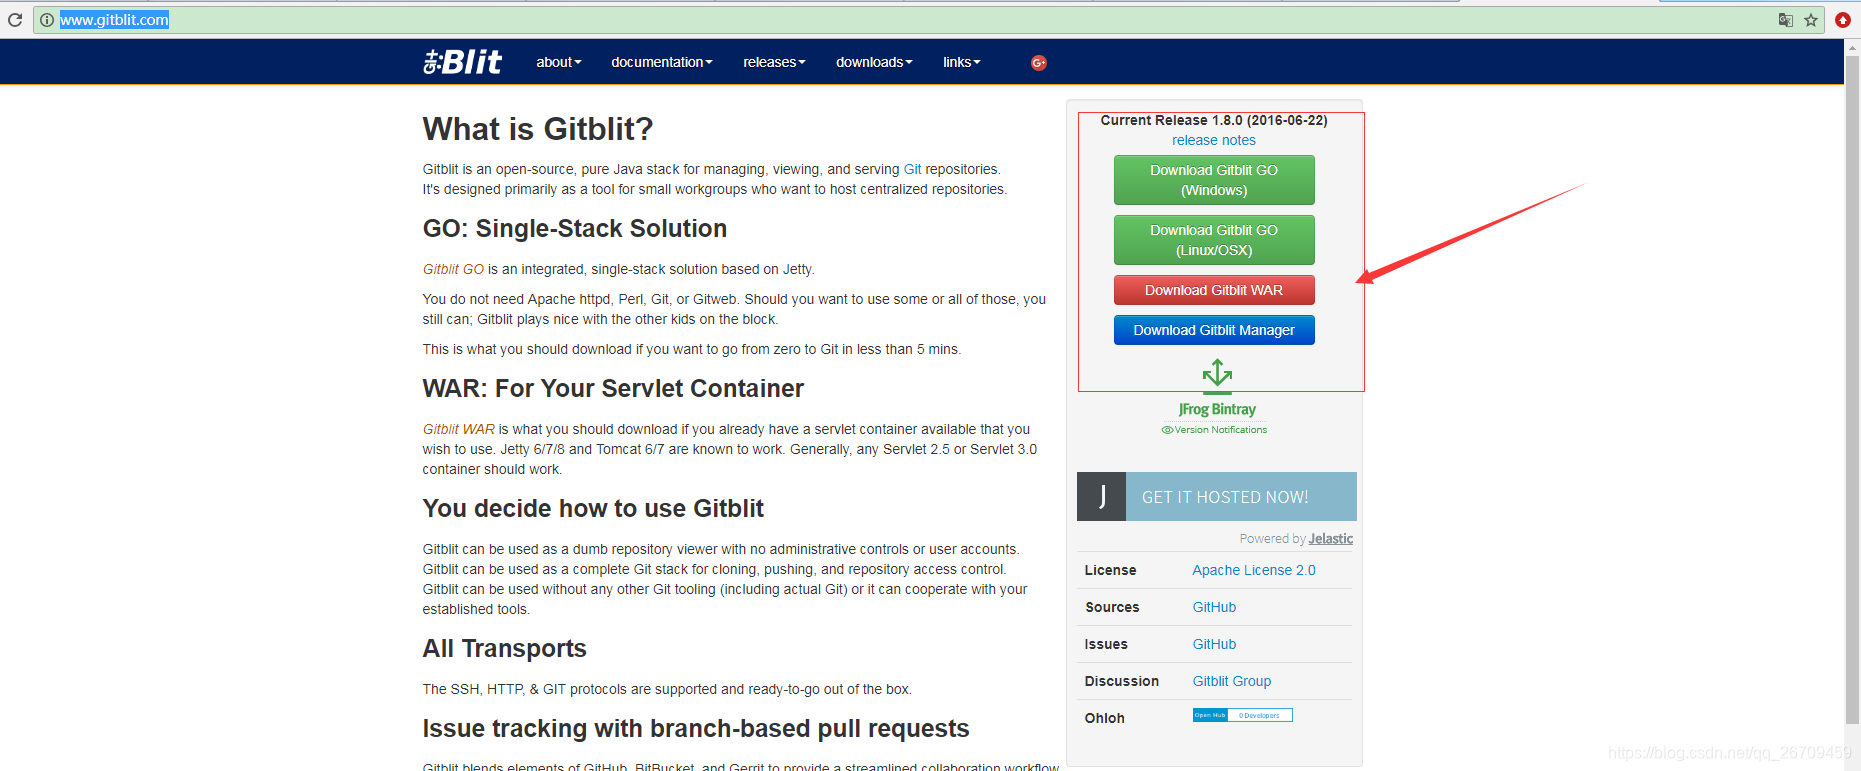Image resolution: width=1861 pixels, height=771 pixels.
Task: Click the translate page icon
Action: click(x=1785, y=20)
